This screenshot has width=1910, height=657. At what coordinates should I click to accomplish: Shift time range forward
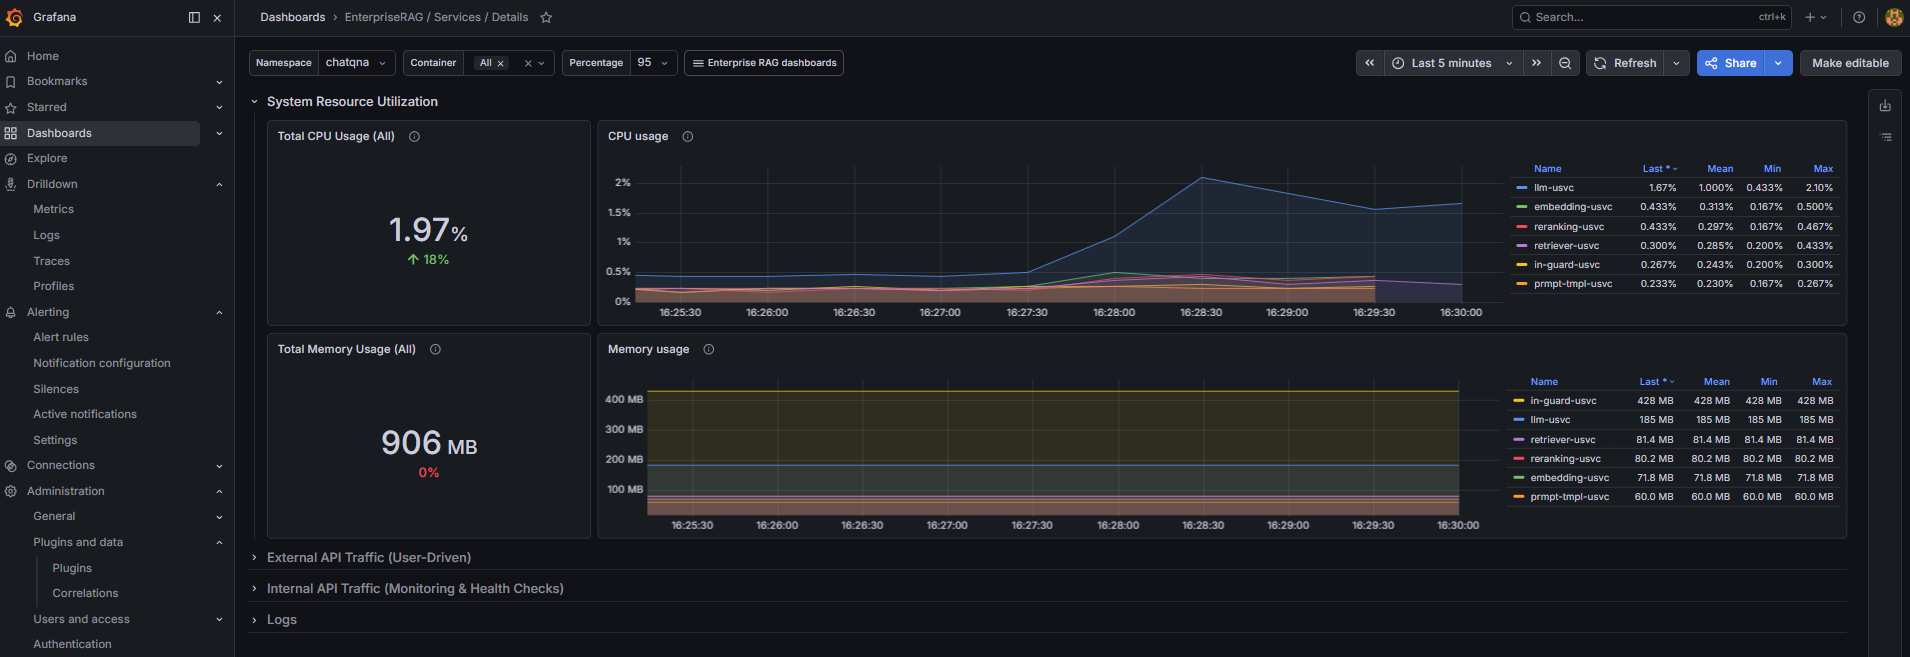[1536, 63]
